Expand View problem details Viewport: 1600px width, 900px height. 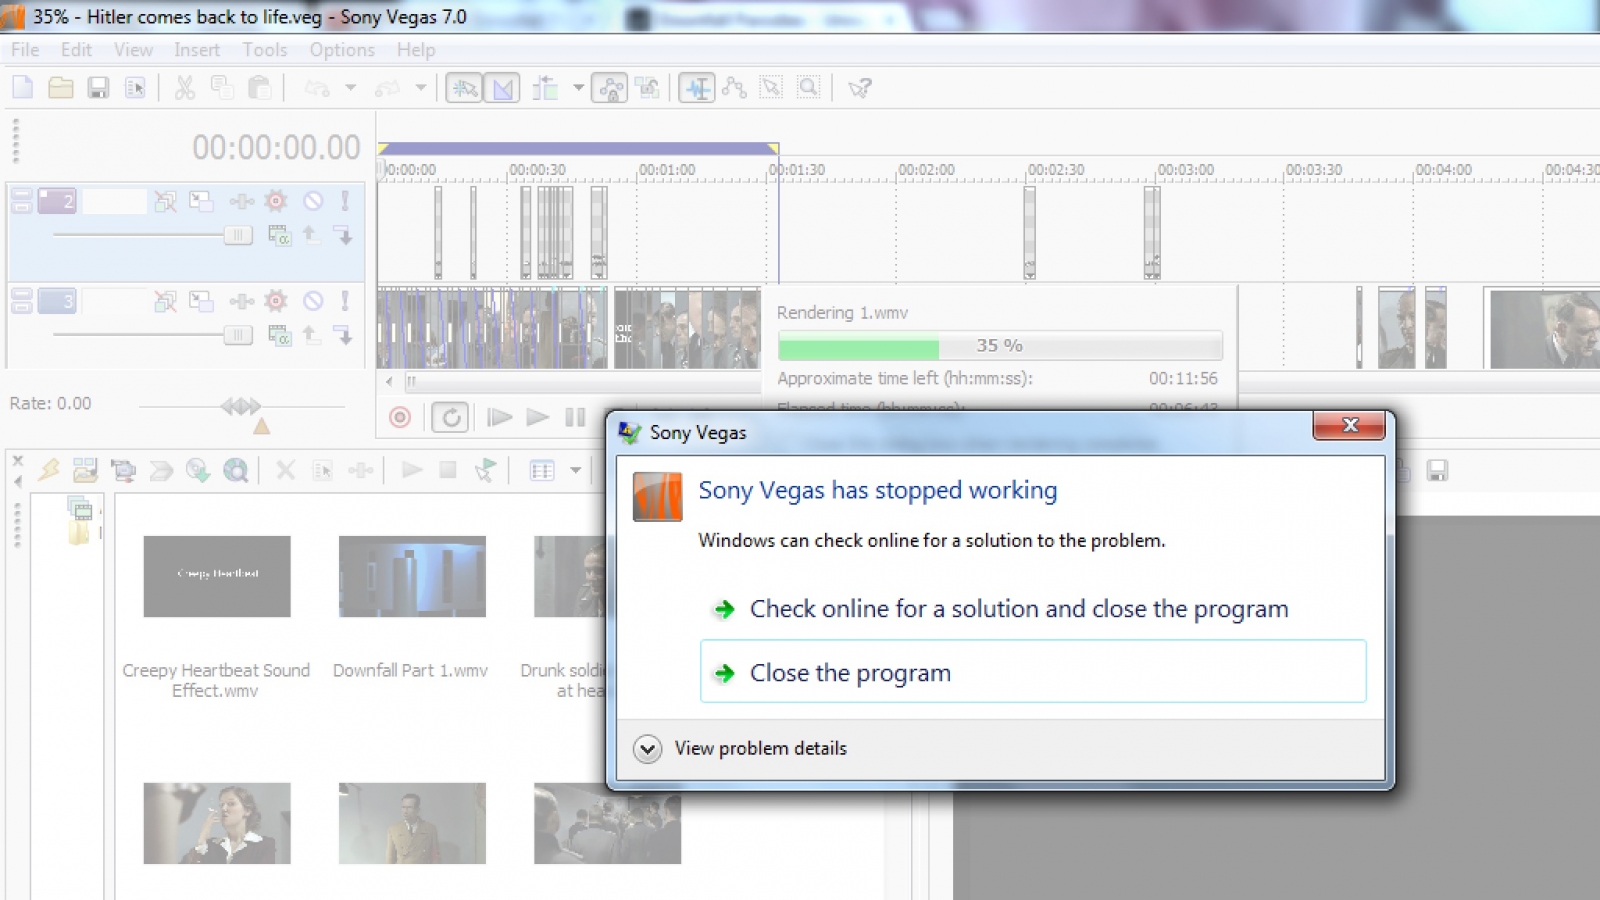coord(648,748)
